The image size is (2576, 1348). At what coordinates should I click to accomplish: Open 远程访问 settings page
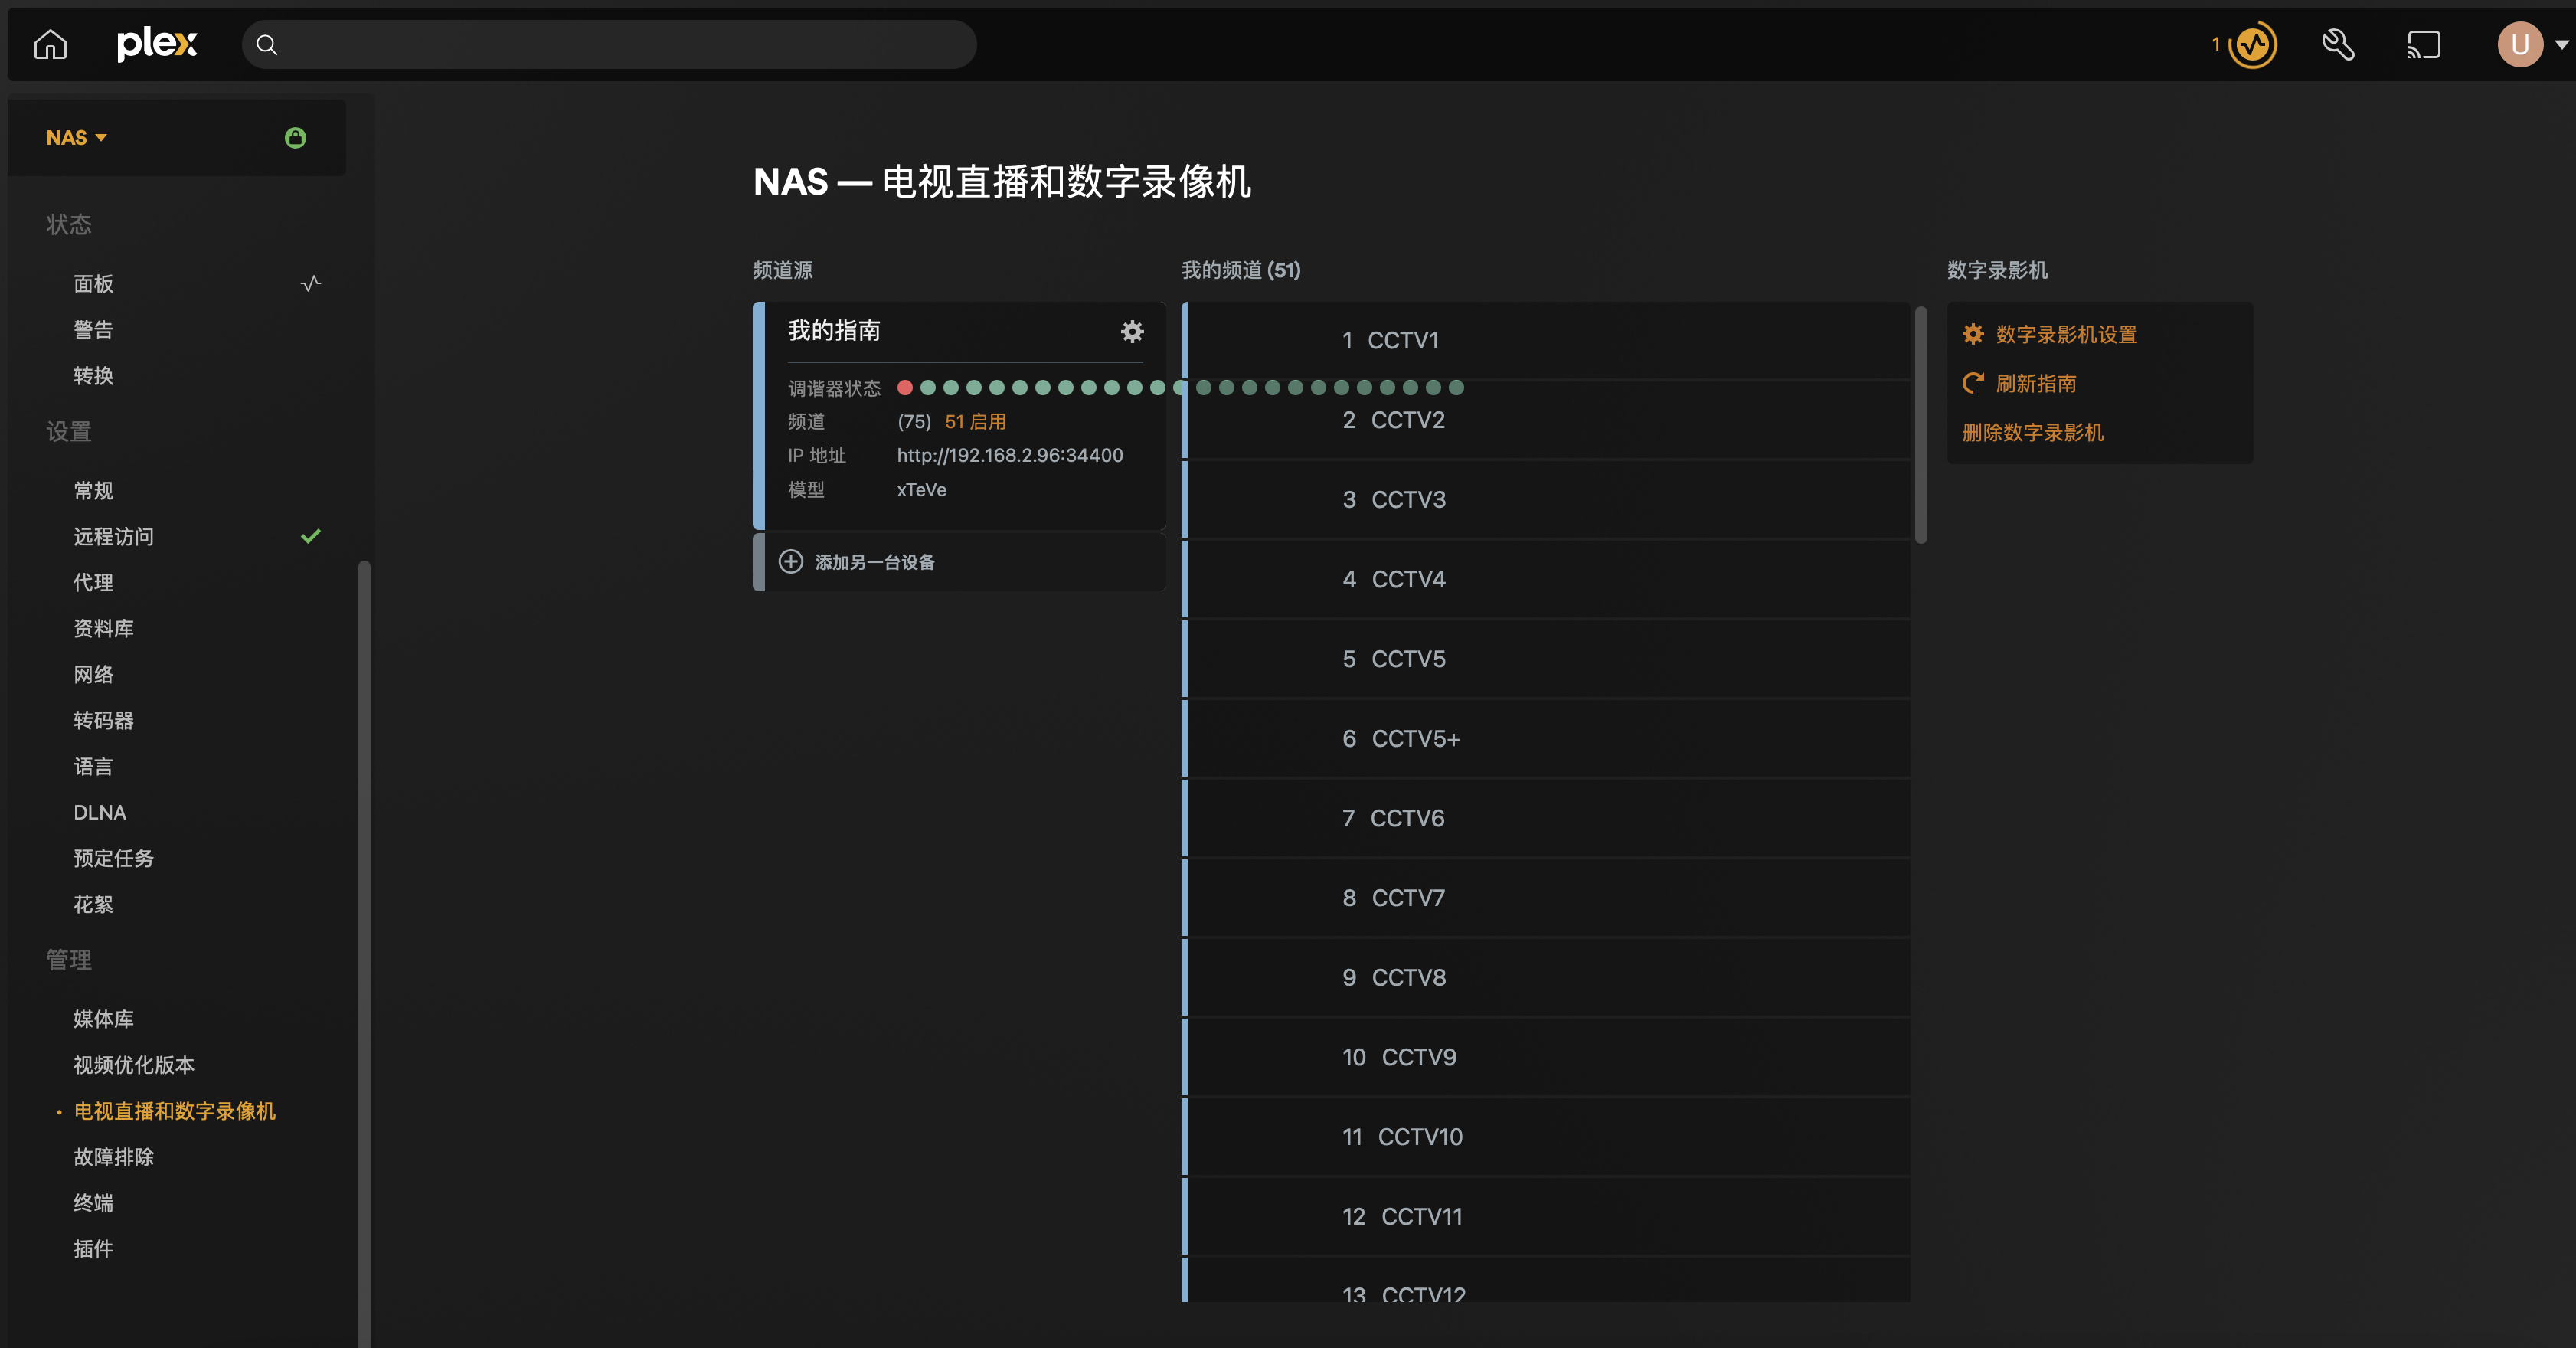114,537
